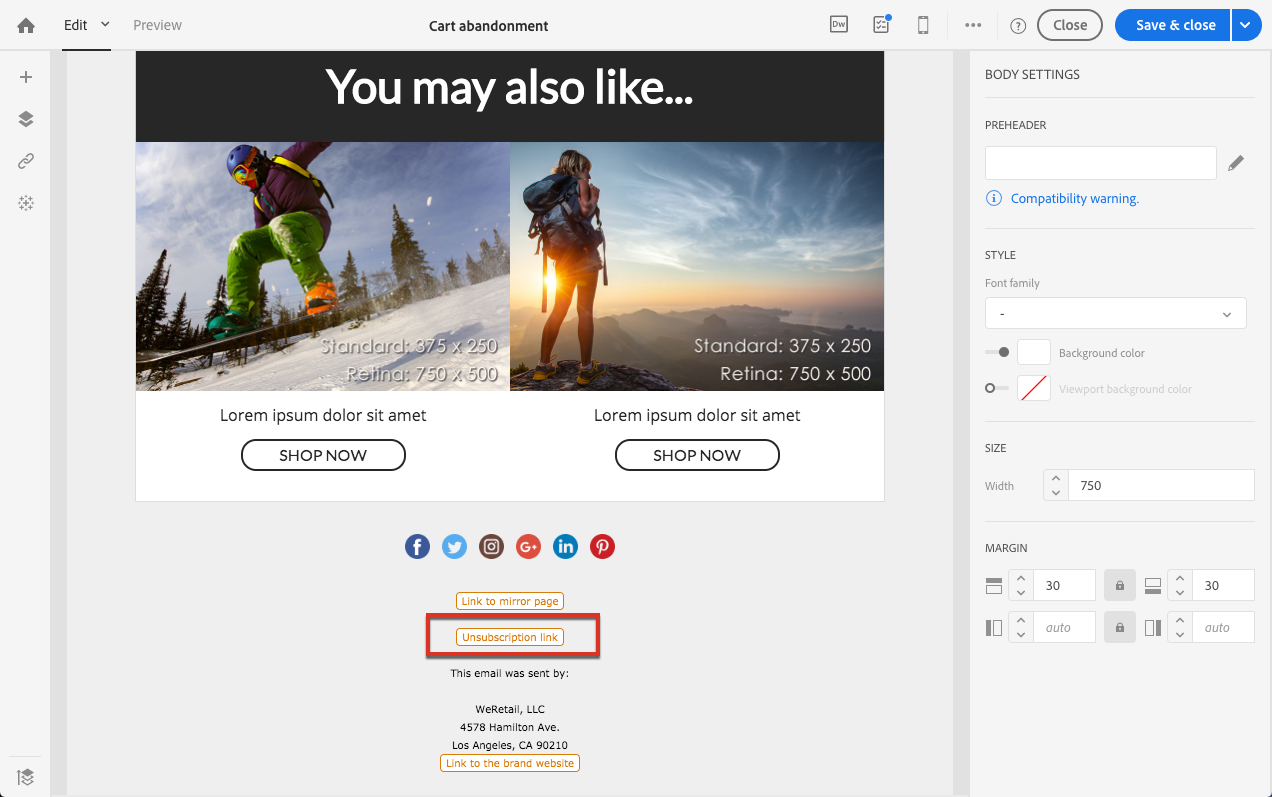Screen dimensions: 1272x797
Task: Click the Google Plus social icon
Action: tap(528, 546)
